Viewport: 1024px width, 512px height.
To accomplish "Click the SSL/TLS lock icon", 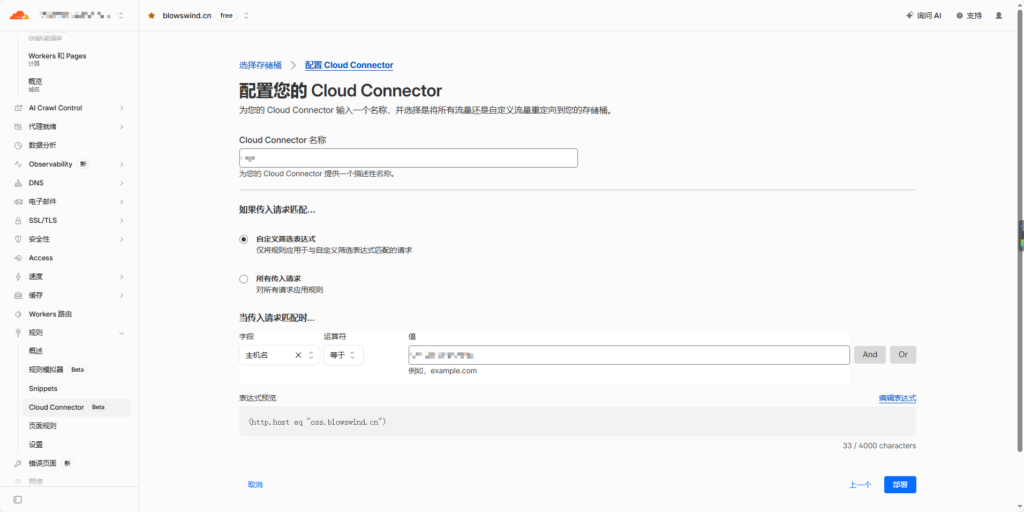I will point(18,220).
